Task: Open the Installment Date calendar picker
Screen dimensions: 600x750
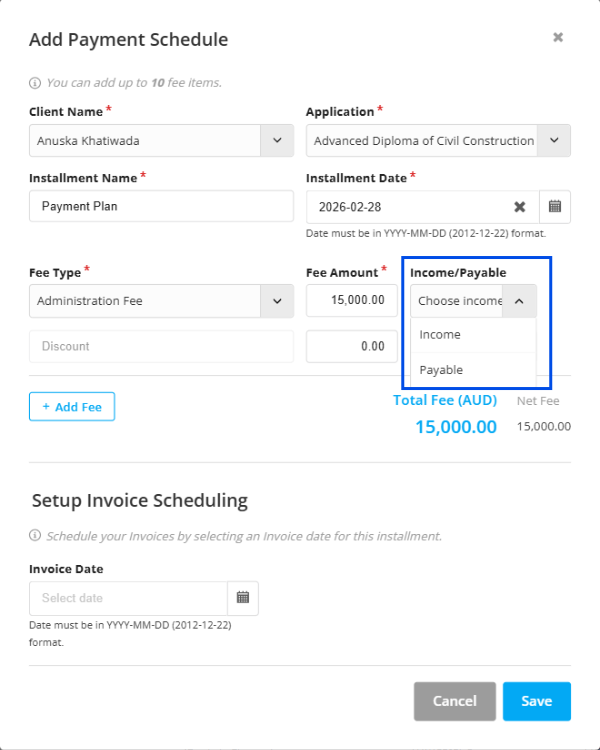Action: pos(555,207)
